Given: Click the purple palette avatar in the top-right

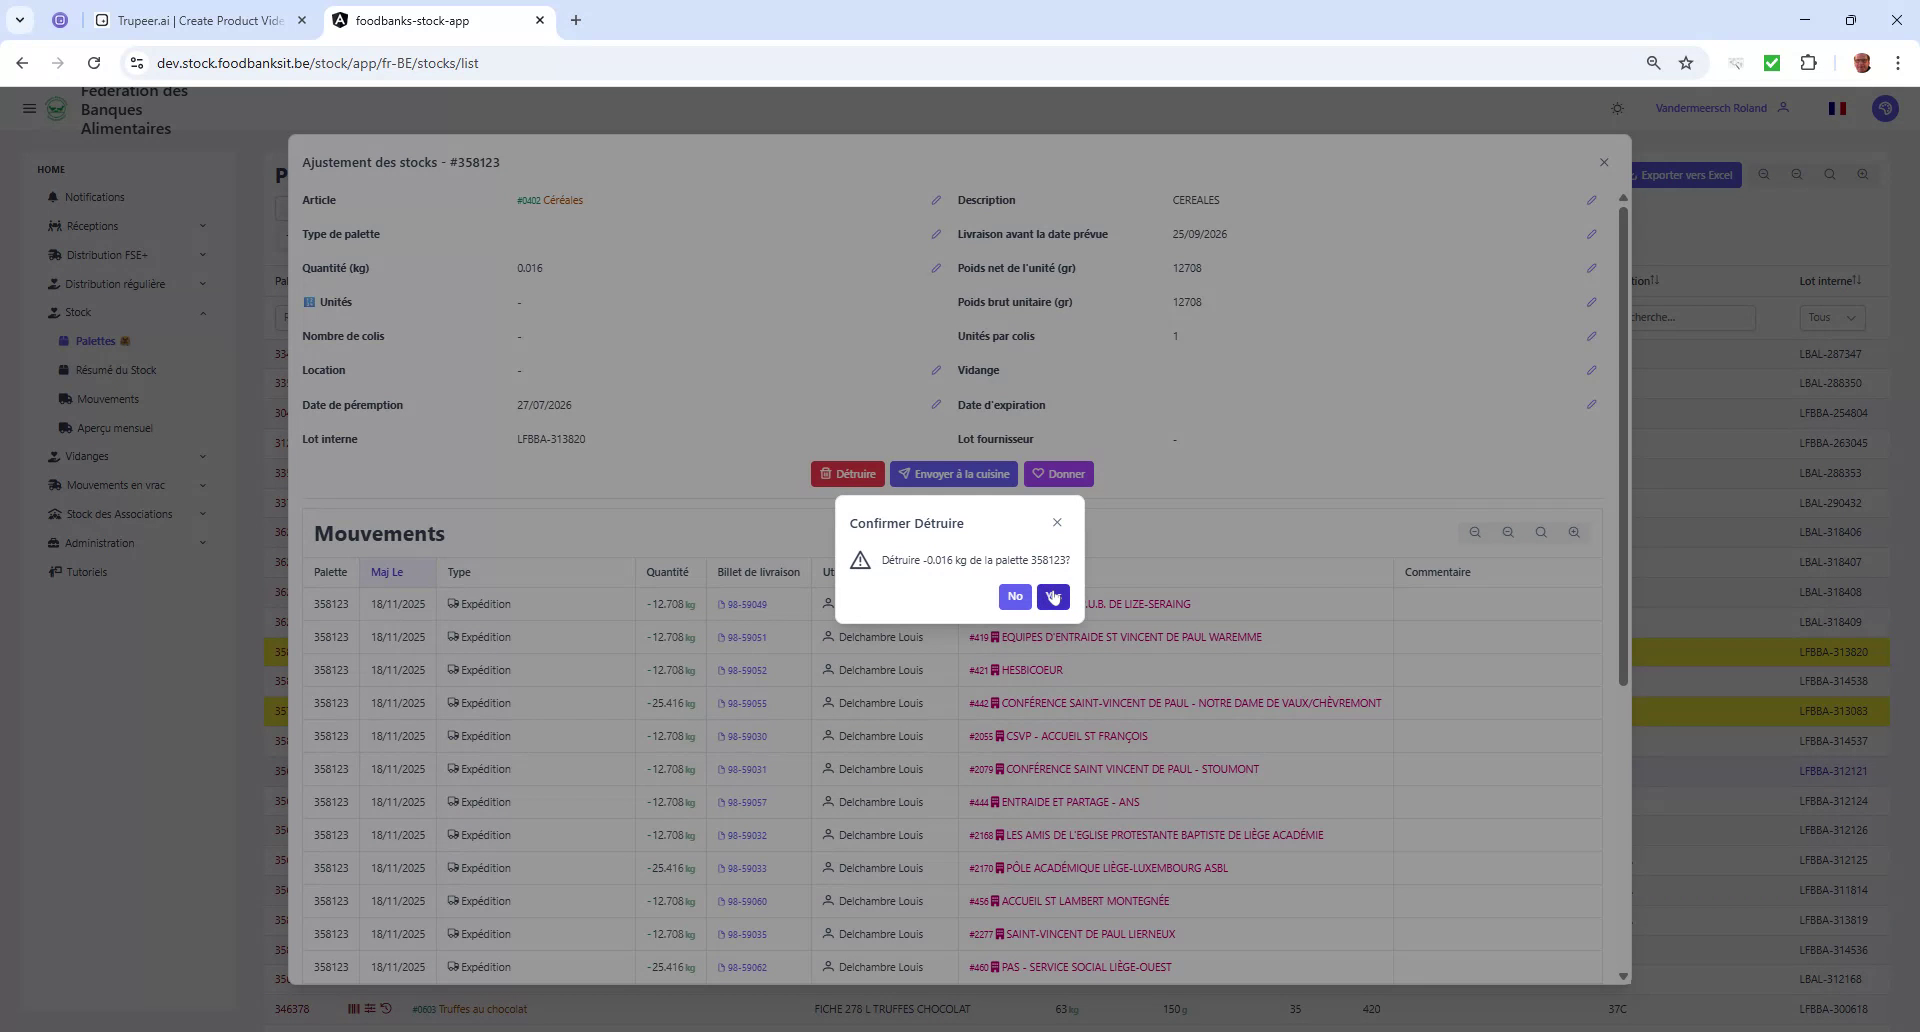Looking at the screenshot, I should coord(1886,108).
